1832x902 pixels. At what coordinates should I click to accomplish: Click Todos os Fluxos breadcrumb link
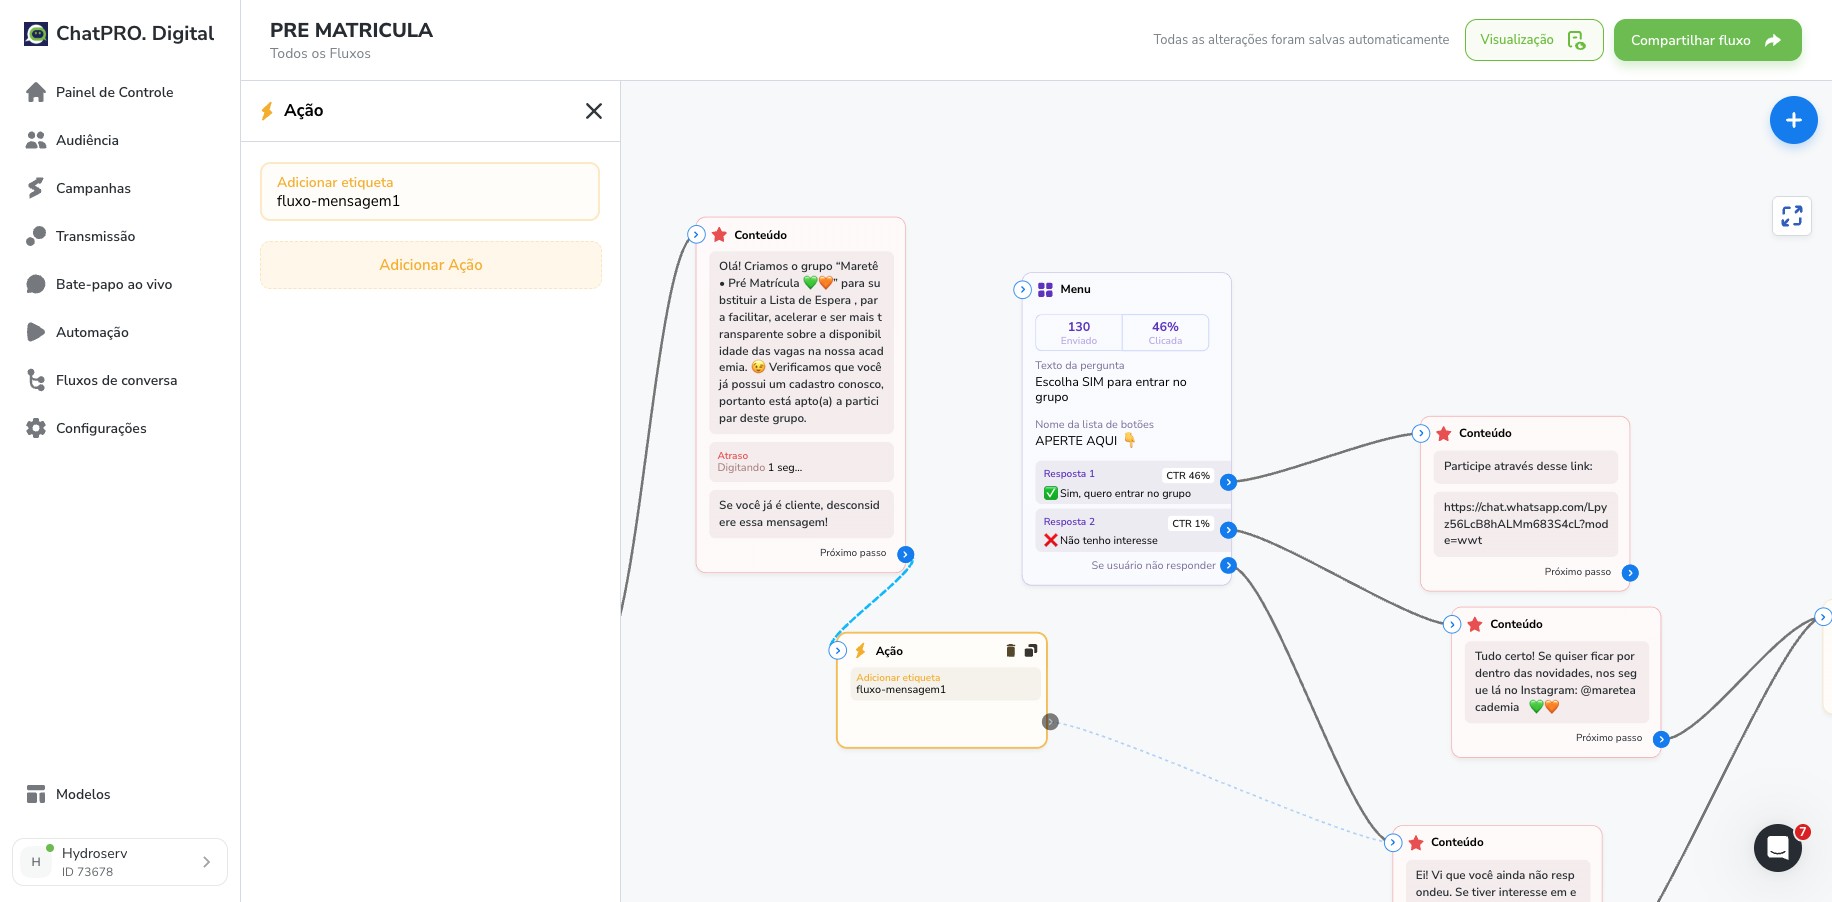coord(320,54)
